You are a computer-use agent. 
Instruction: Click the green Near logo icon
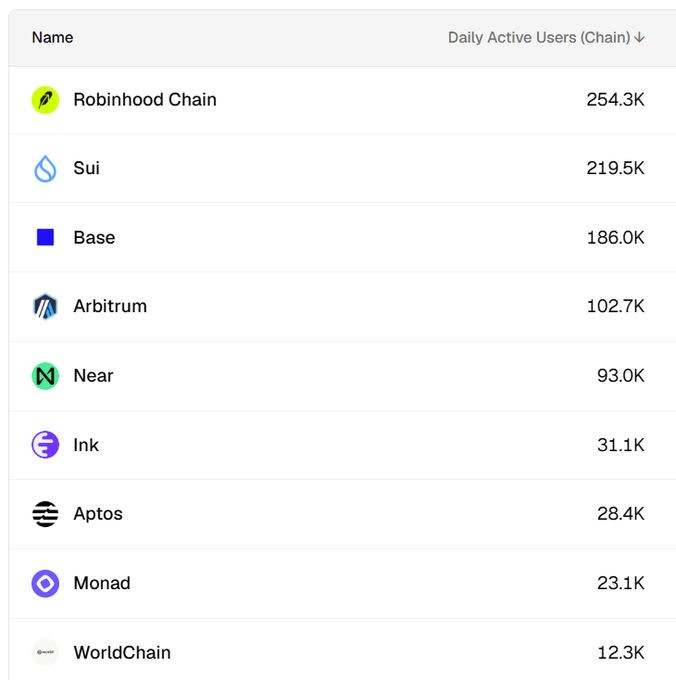click(45, 376)
